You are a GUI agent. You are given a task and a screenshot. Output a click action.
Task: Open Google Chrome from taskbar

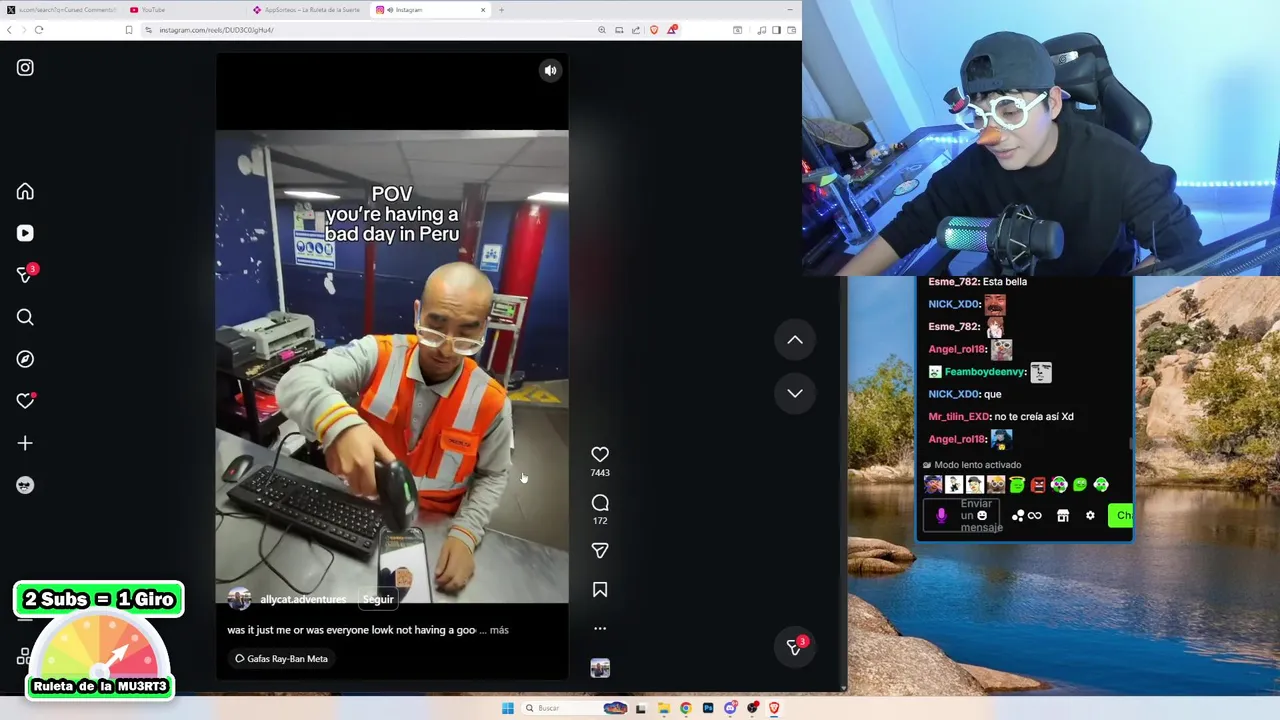685,708
